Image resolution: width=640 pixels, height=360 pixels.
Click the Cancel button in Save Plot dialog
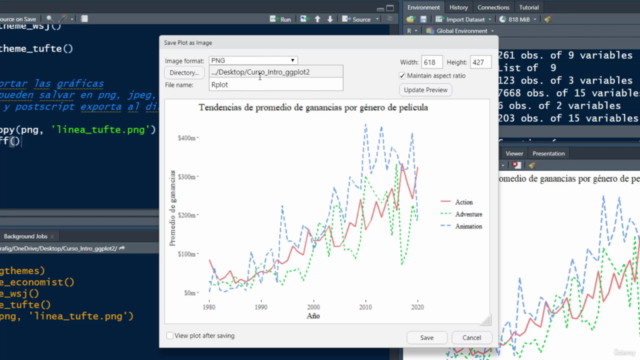pyautogui.click(x=471, y=338)
